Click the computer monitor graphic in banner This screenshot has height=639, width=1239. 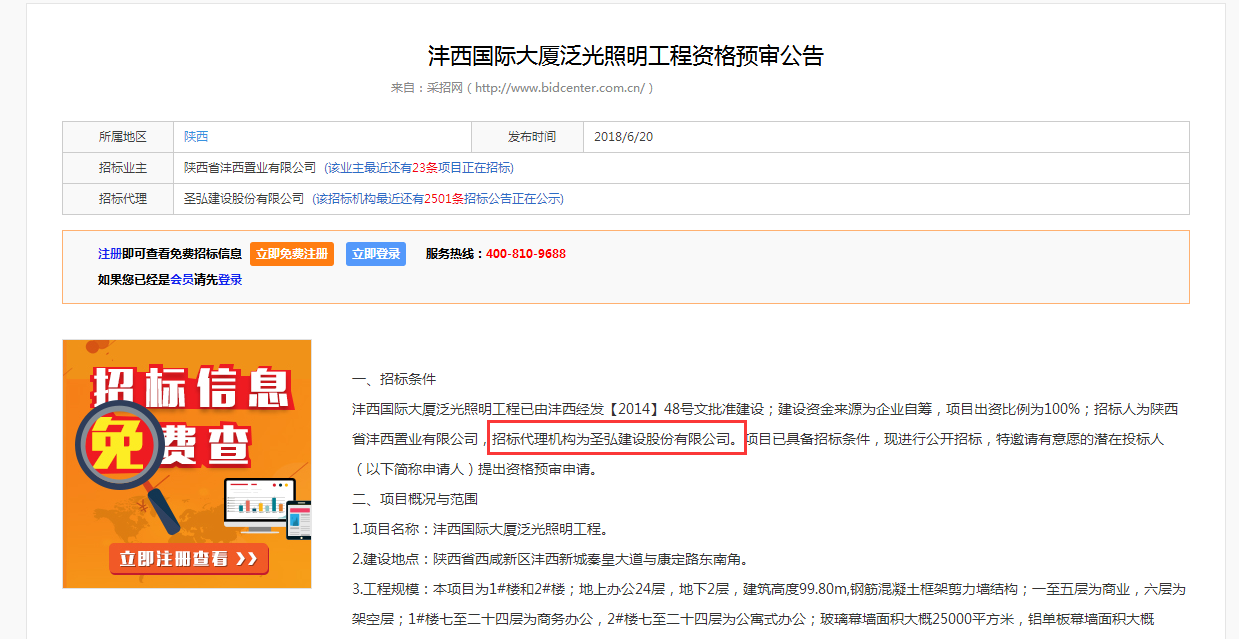coord(252,504)
